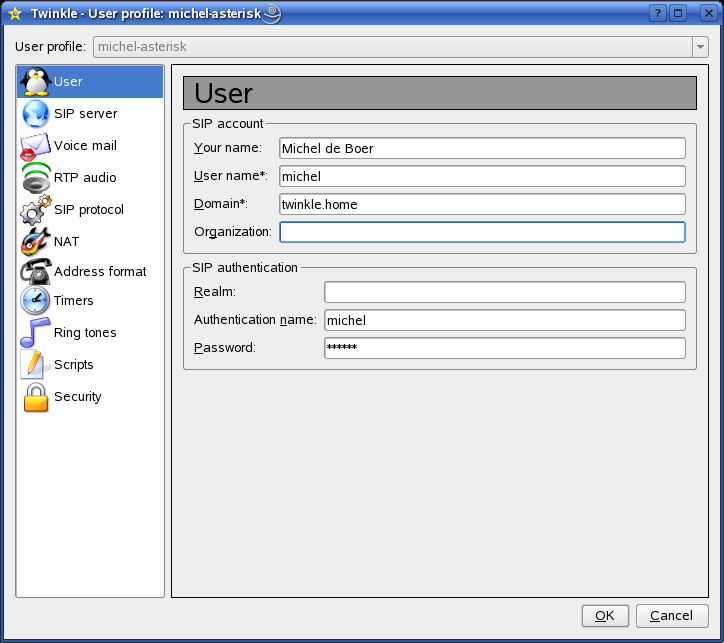
Task: Click the title bar help question mark button
Action: (657, 14)
